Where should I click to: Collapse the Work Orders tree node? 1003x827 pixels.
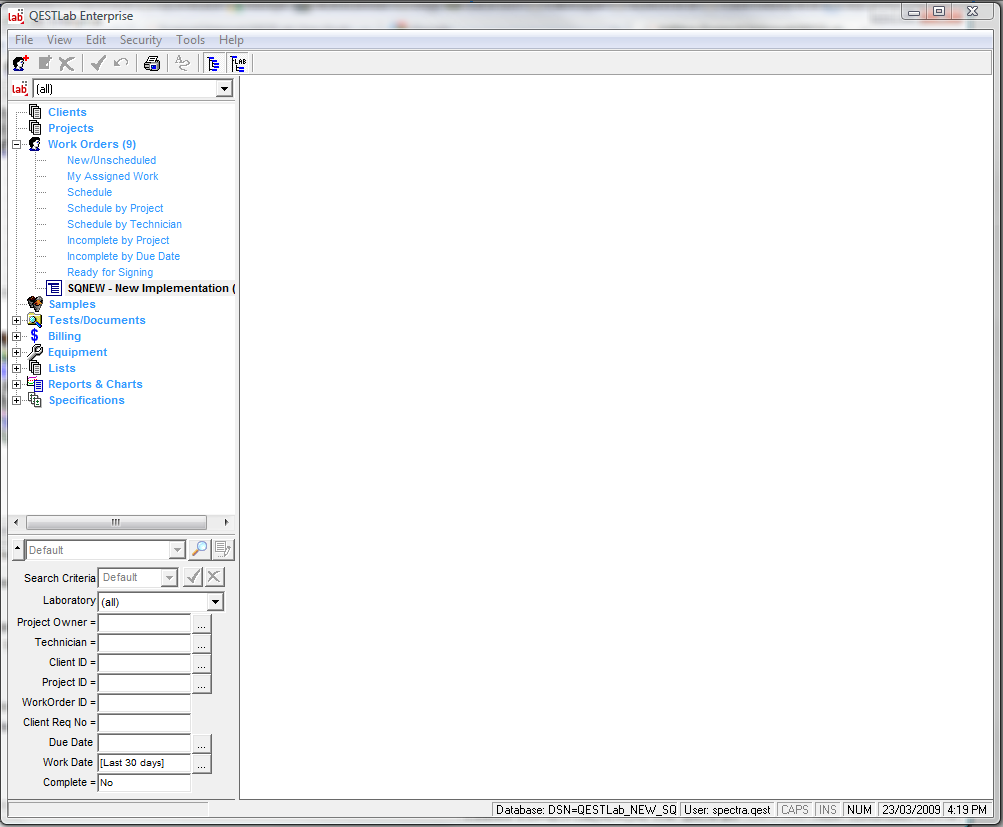[x=16, y=144]
